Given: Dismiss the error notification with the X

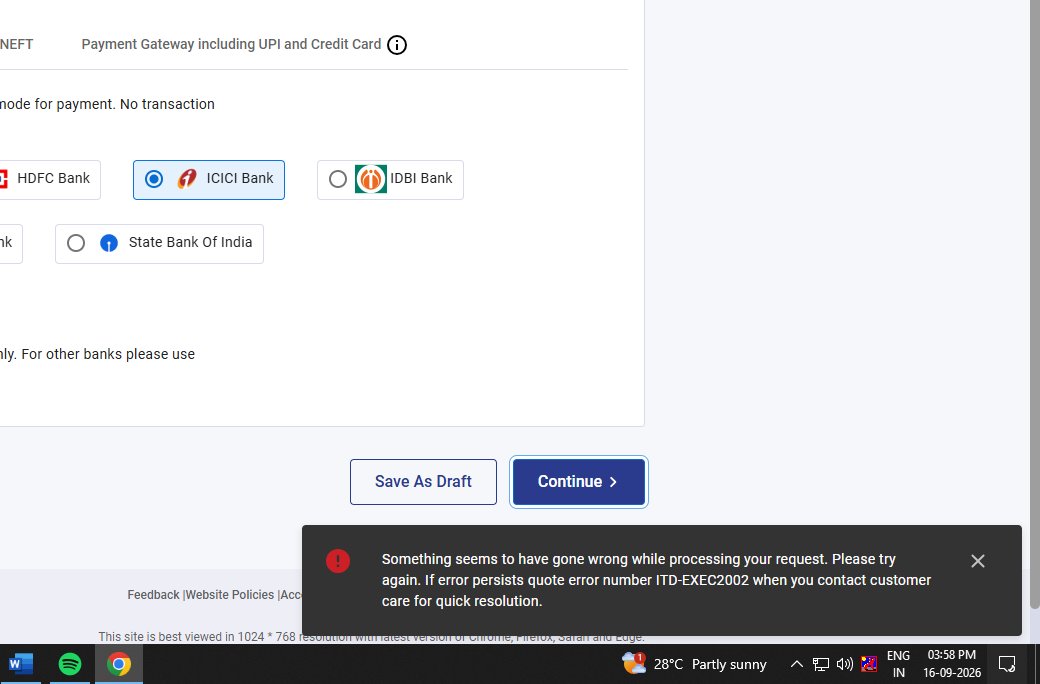Looking at the screenshot, I should click(978, 561).
